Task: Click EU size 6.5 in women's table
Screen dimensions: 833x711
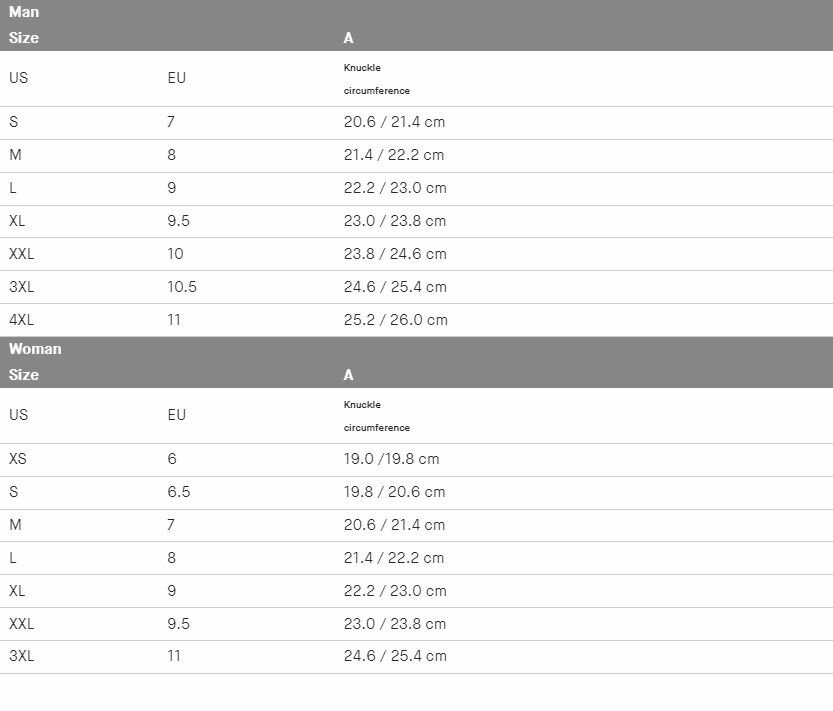Action: pos(179,492)
